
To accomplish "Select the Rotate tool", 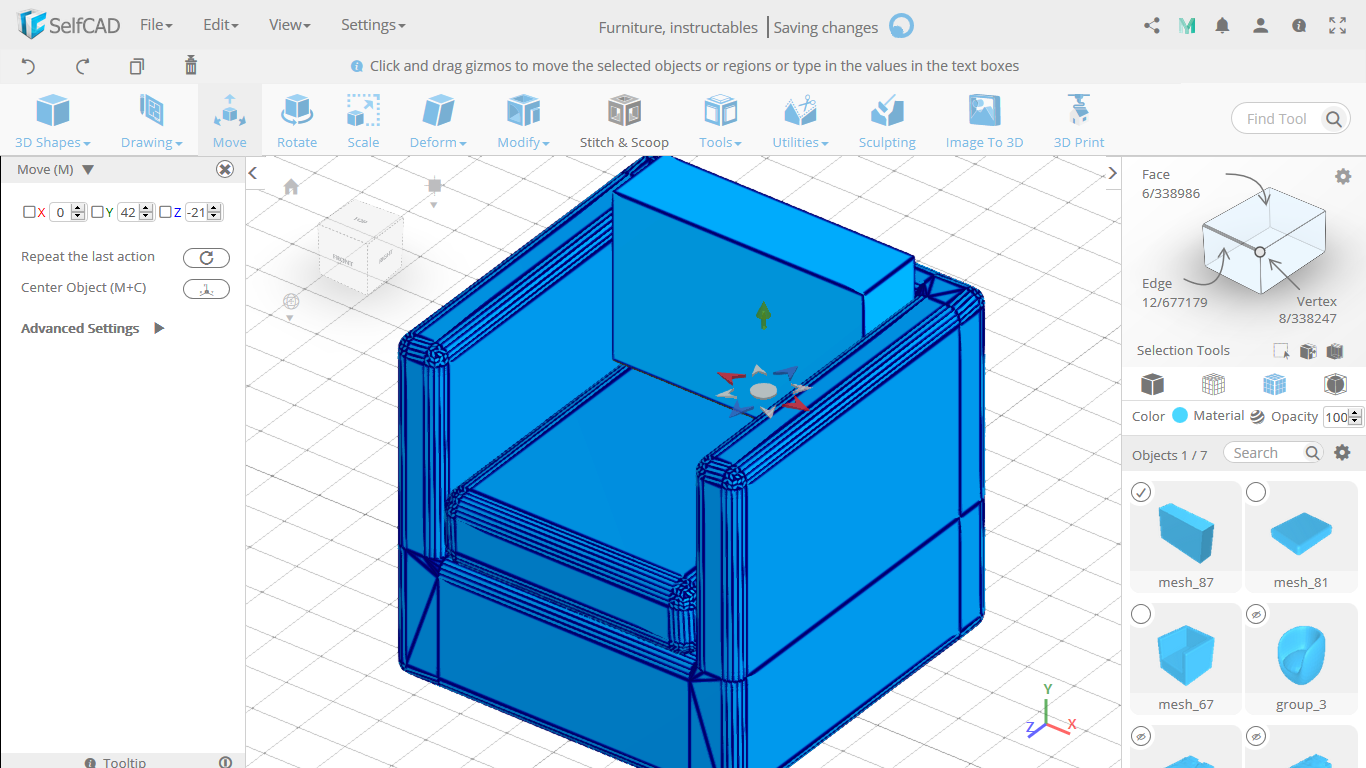I will point(297,121).
